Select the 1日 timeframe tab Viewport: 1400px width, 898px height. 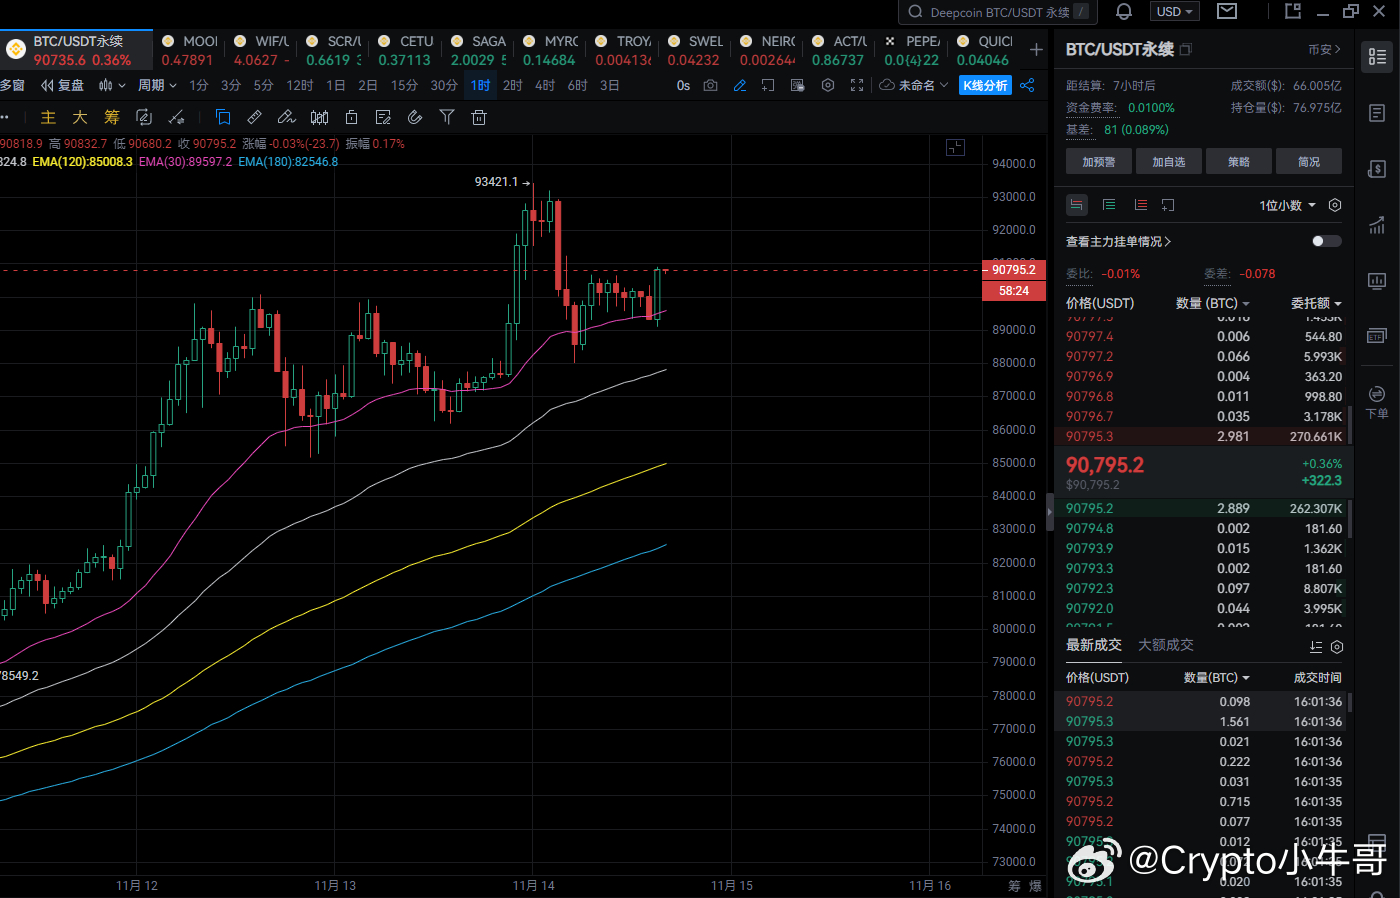[x=336, y=86]
